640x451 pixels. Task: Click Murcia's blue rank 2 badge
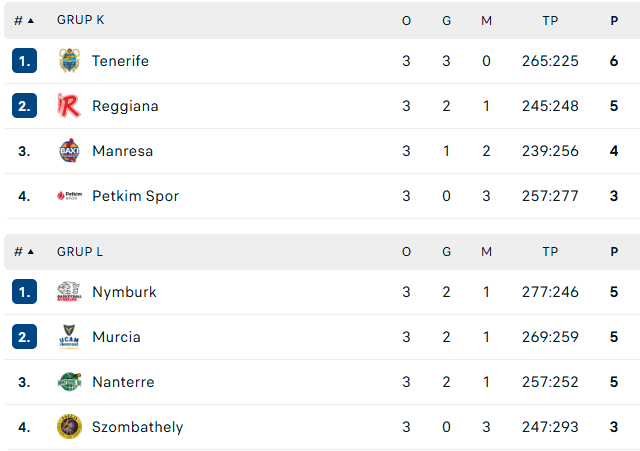(24, 337)
